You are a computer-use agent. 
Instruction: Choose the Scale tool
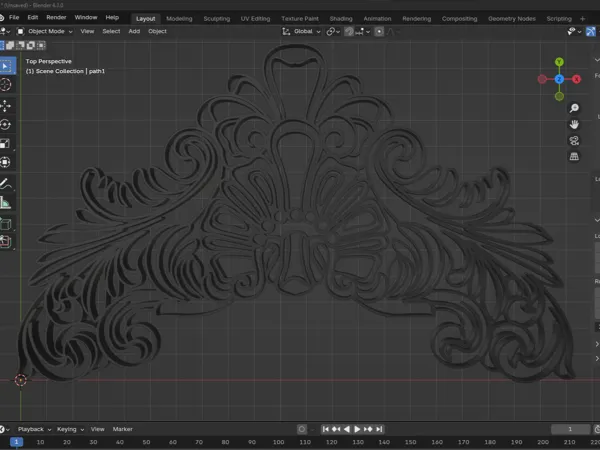(x=6, y=143)
